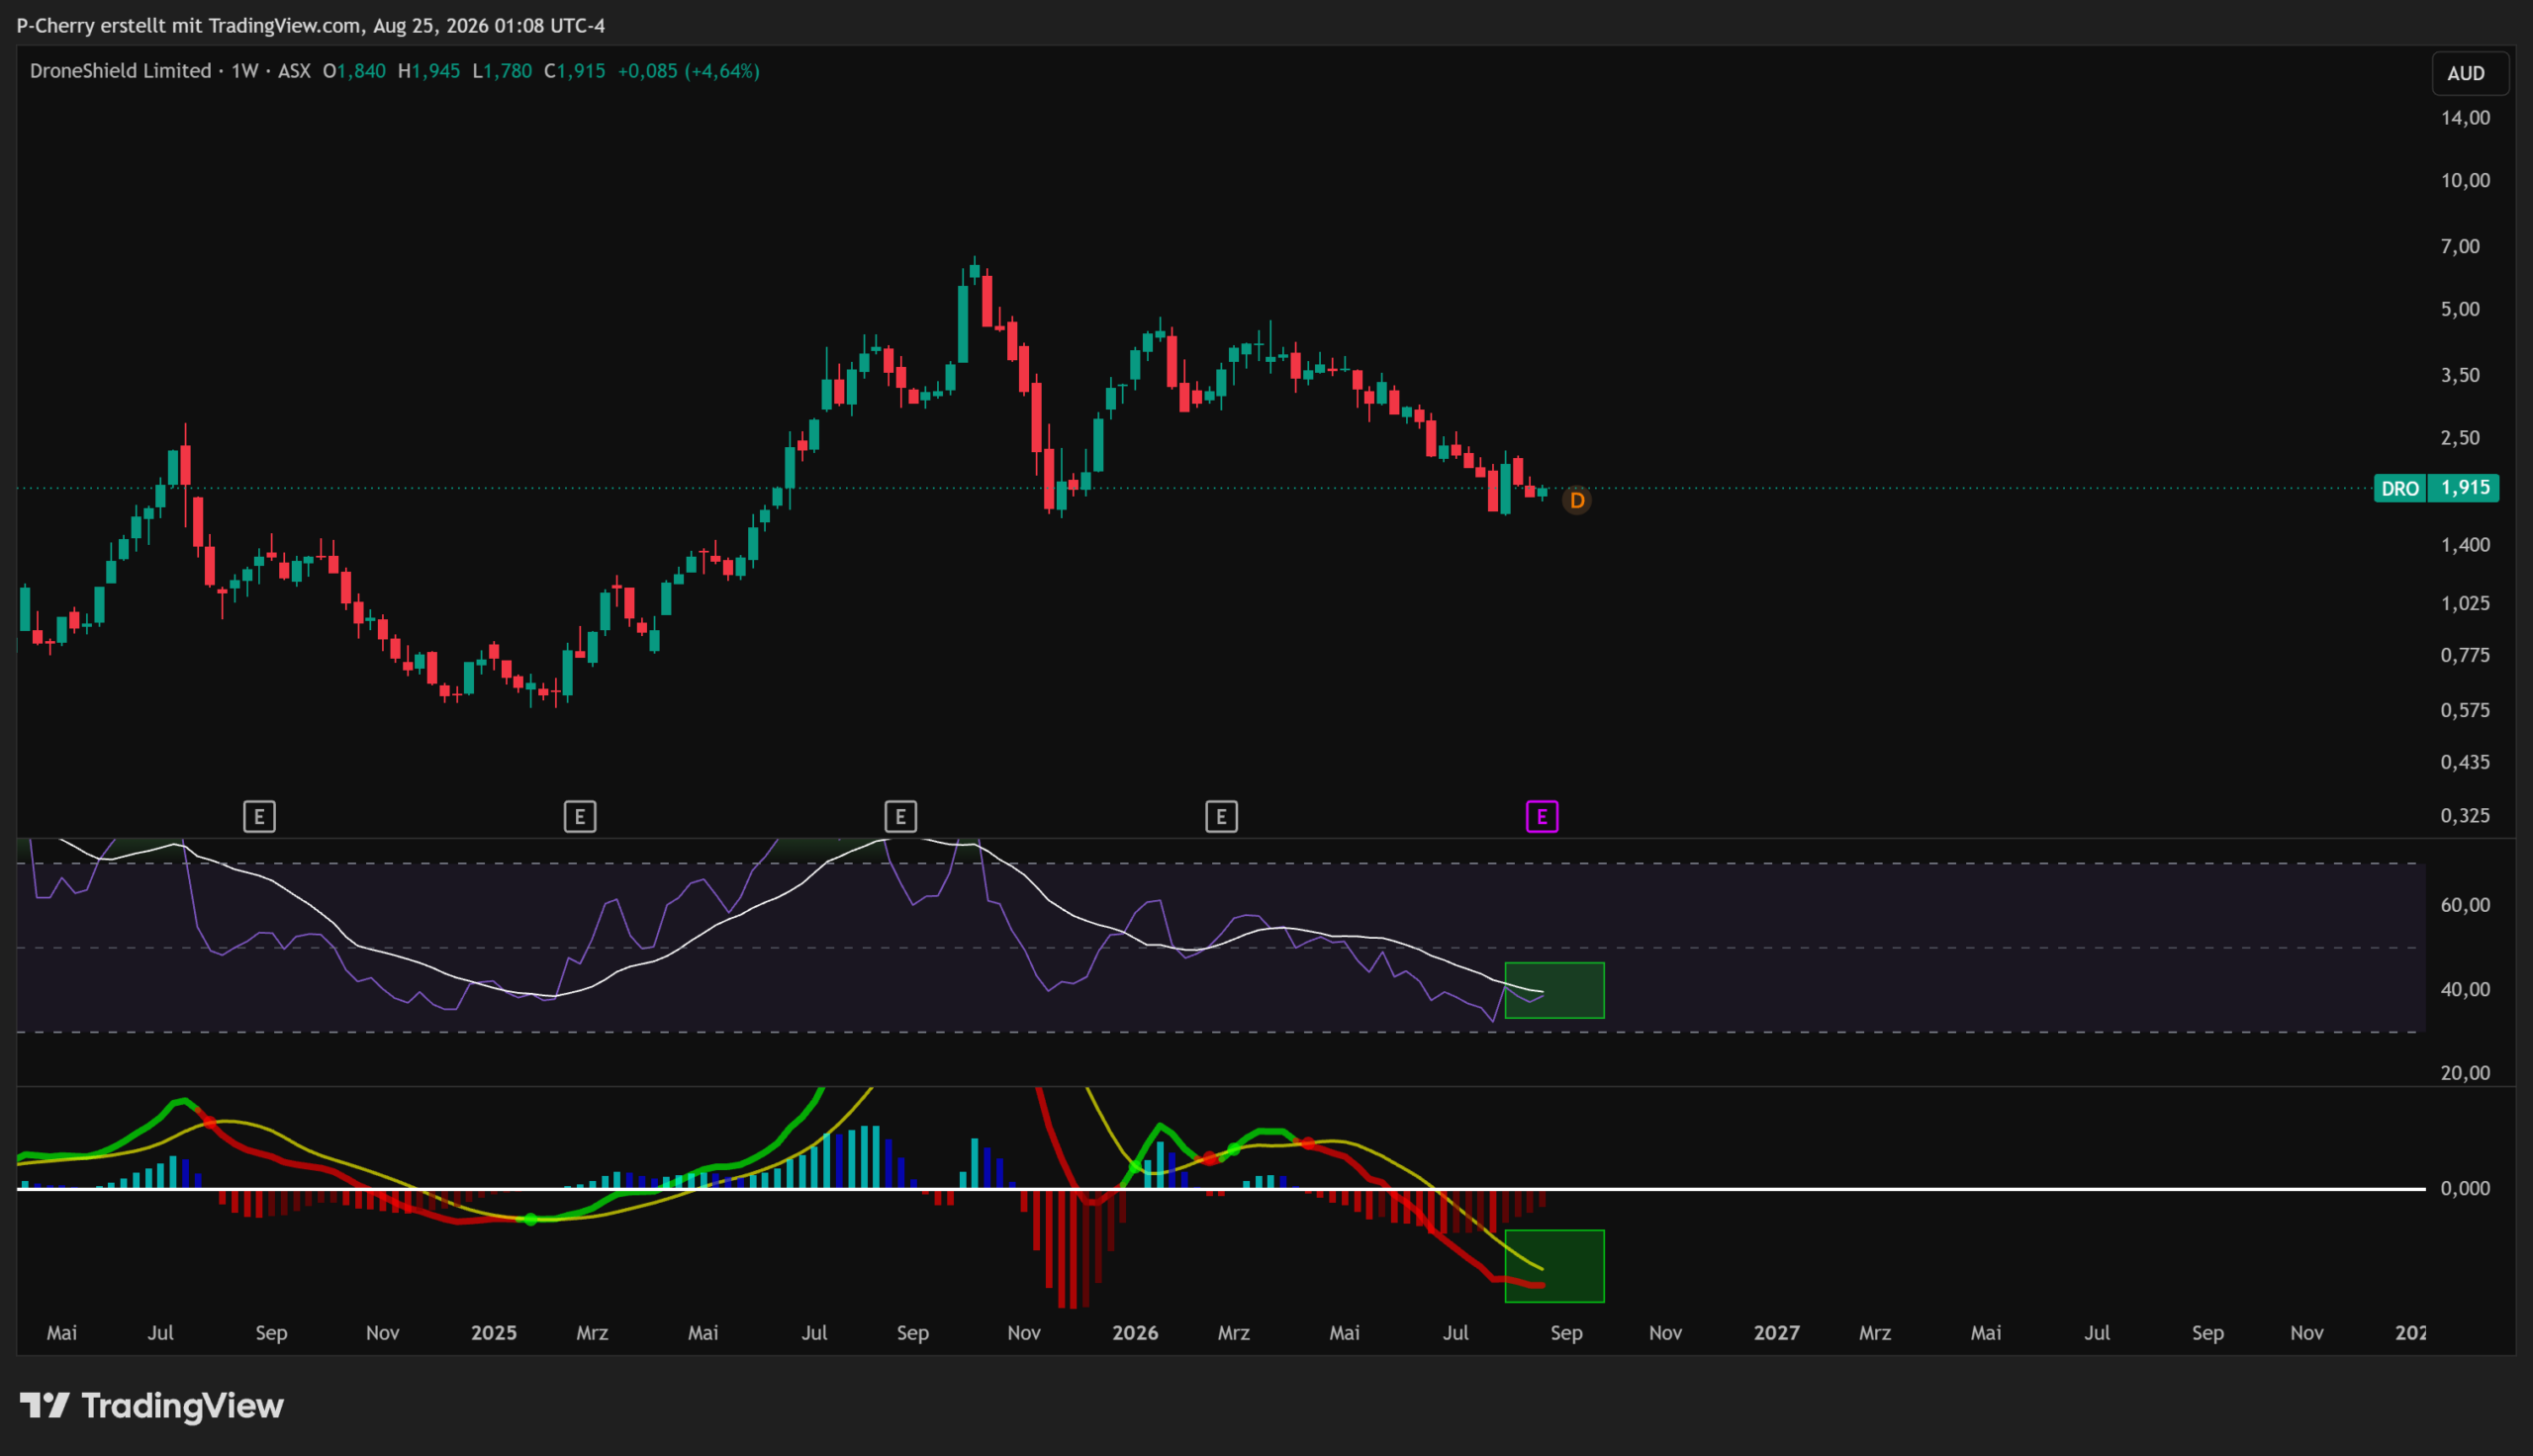Image resolution: width=2533 pixels, height=1456 pixels.
Task: Click the 3,50 price axis label
Action: pyautogui.click(x=2461, y=376)
